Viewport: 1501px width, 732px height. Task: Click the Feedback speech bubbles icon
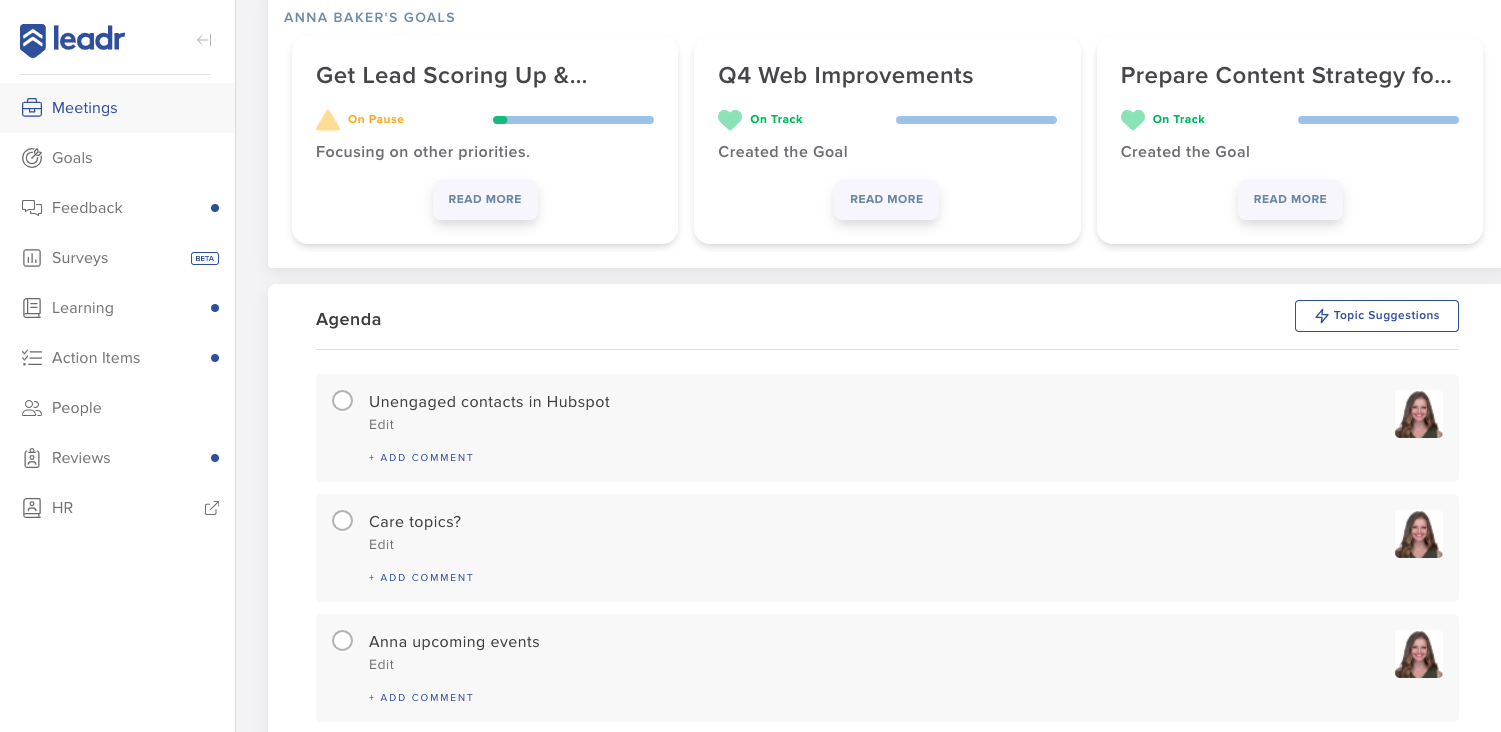[32, 208]
